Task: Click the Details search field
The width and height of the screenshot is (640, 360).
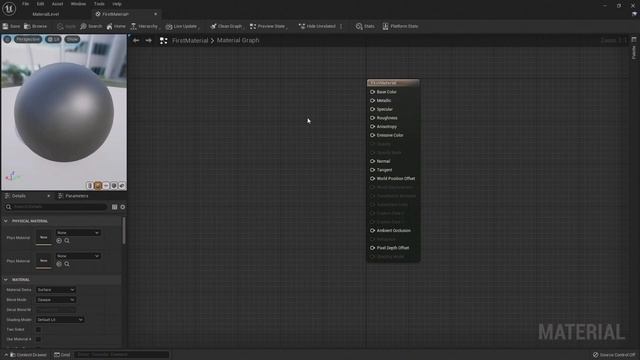Action: coord(56,207)
